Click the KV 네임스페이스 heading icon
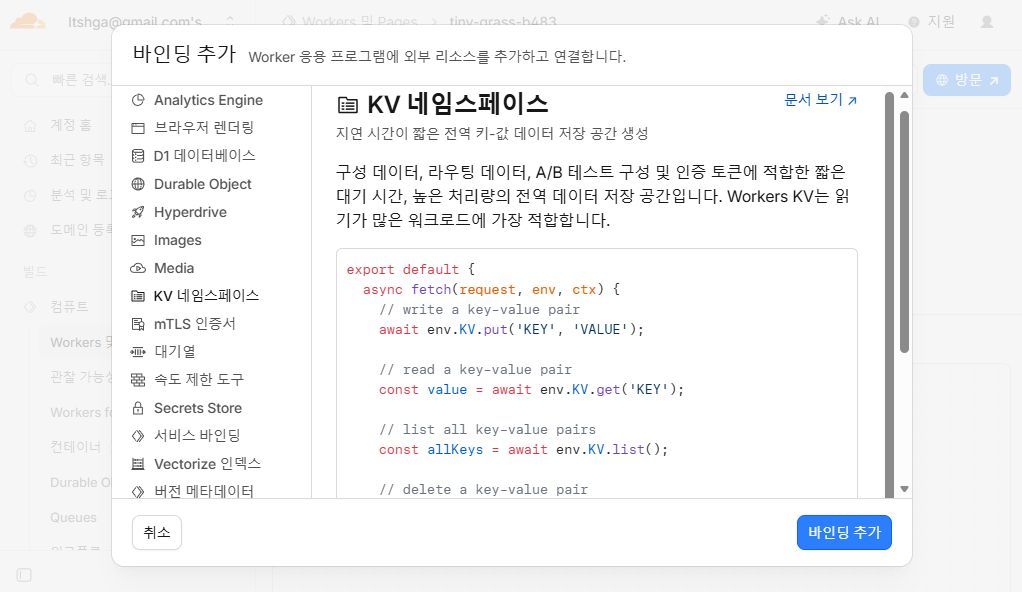This screenshot has width=1022, height=592. tap(347, 105)
